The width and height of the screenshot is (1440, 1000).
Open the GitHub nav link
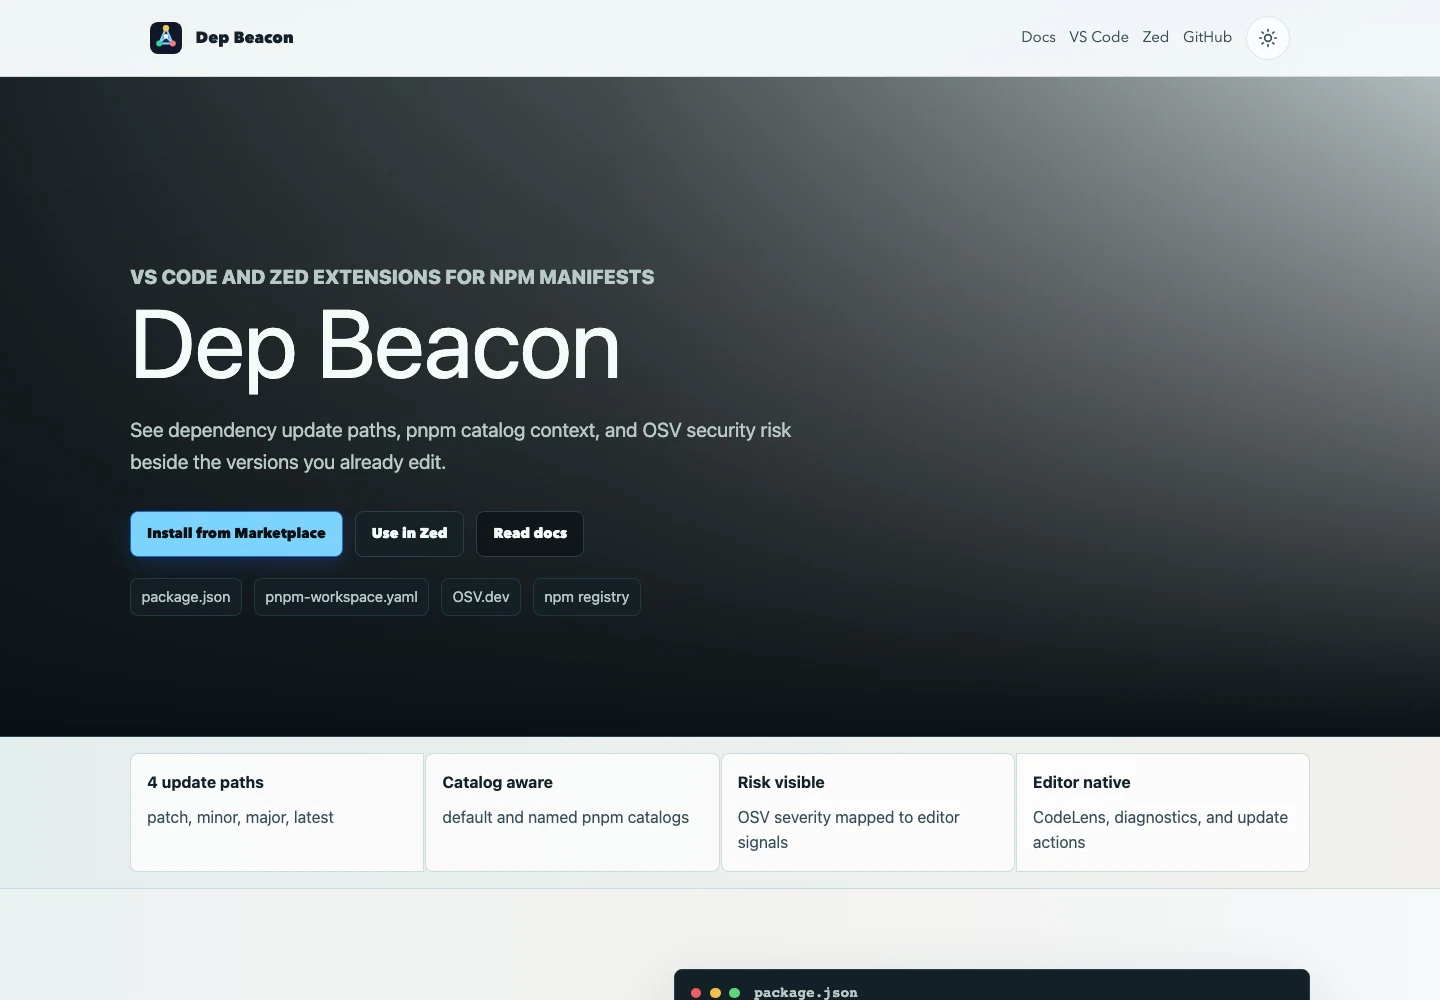(x=1207, y=37)
